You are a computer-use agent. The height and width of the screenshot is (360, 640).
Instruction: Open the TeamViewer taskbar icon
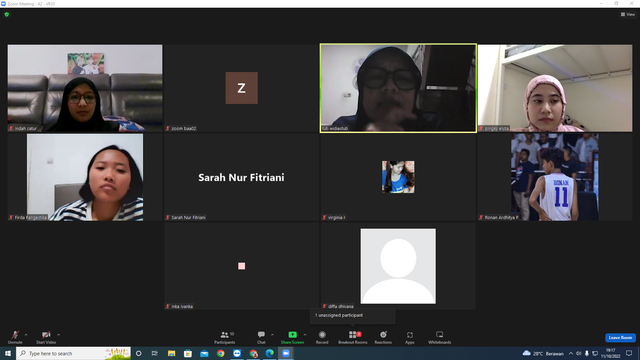pos(237,353)
